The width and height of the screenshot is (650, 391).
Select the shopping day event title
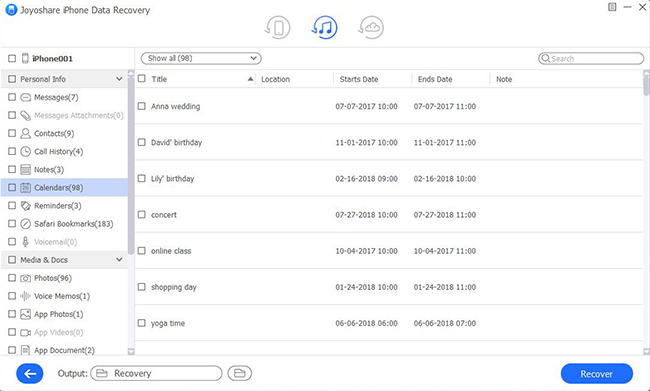[x=174, y=287]
